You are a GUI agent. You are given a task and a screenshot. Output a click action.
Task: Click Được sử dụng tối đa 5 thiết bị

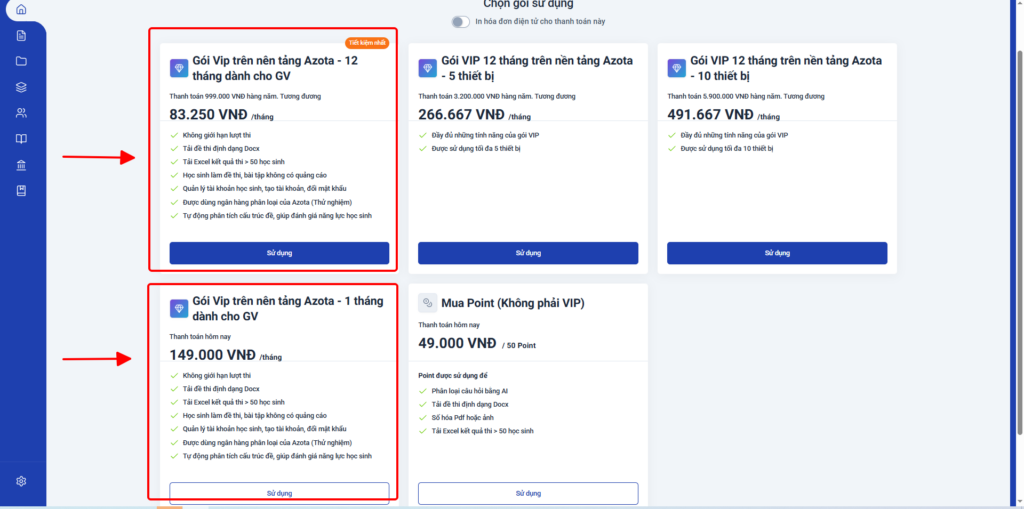(476, 148)
